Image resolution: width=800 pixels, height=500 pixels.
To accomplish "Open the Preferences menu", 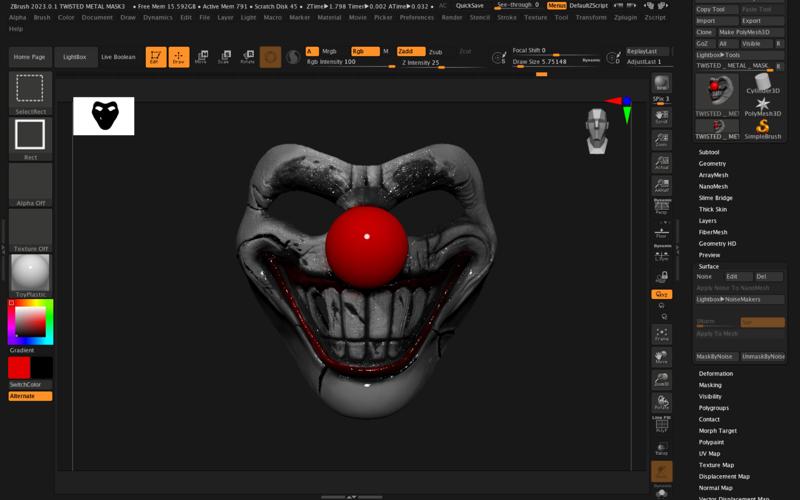I will [417, 17].
